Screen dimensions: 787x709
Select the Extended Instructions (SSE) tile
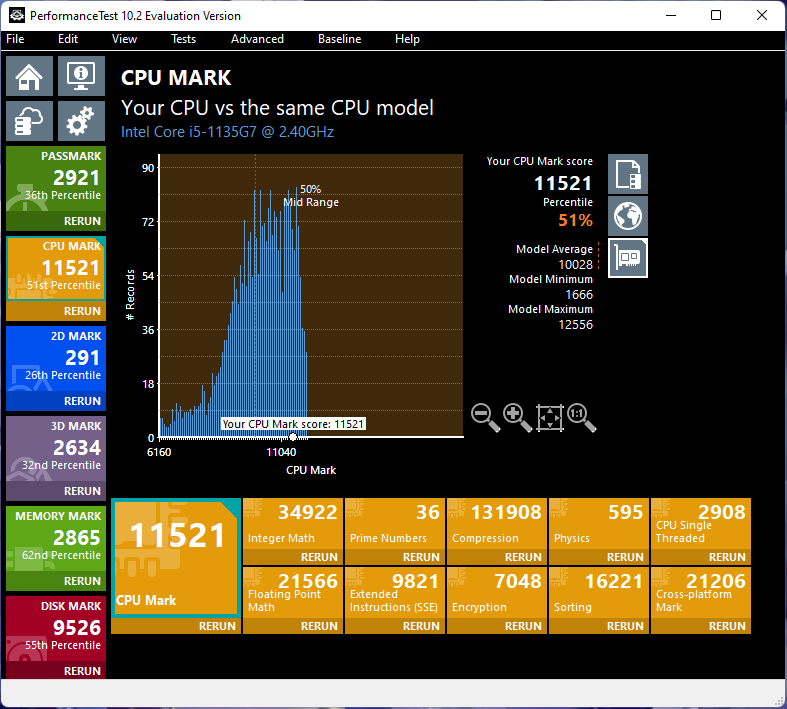tap(395, 593)
